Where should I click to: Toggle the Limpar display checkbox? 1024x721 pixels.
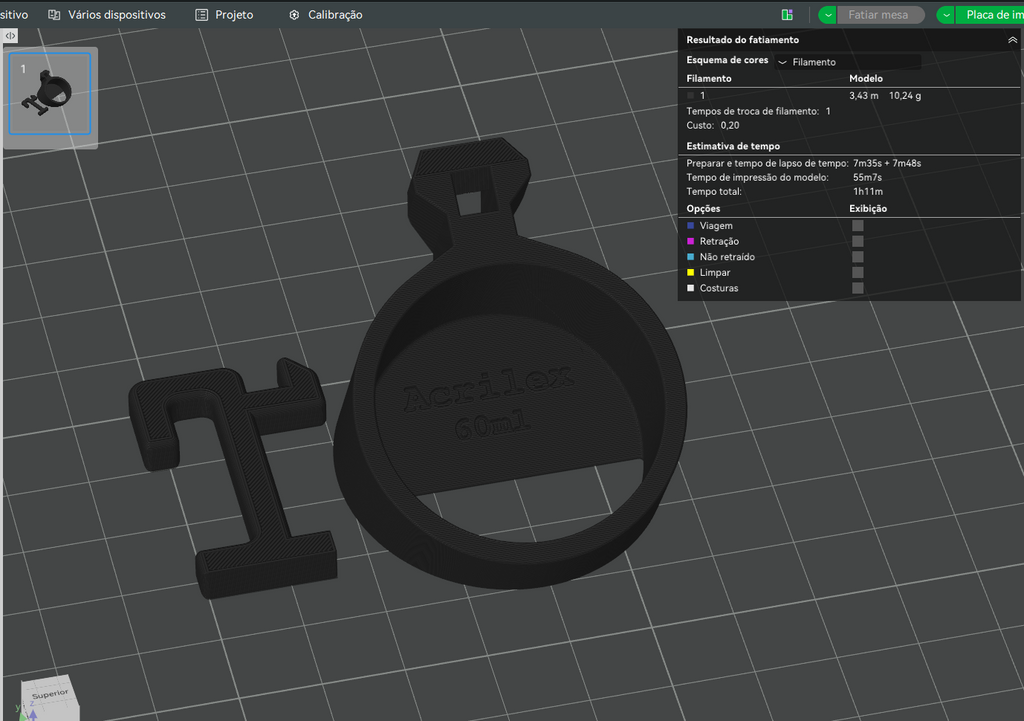[857, 272]
